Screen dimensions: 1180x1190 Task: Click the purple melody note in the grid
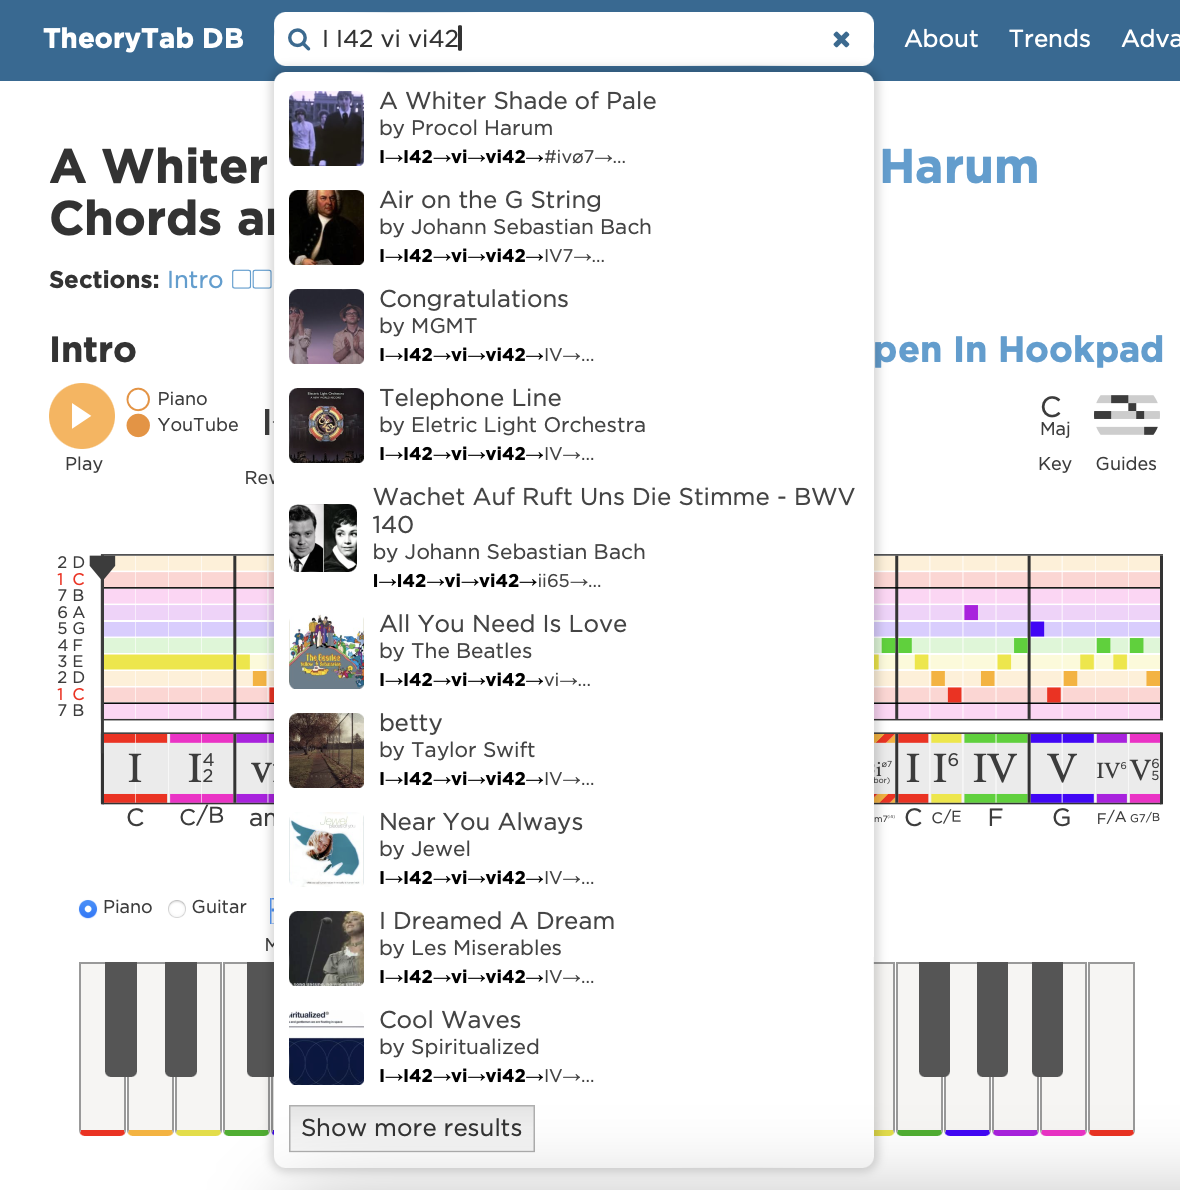tap(971, 612)
